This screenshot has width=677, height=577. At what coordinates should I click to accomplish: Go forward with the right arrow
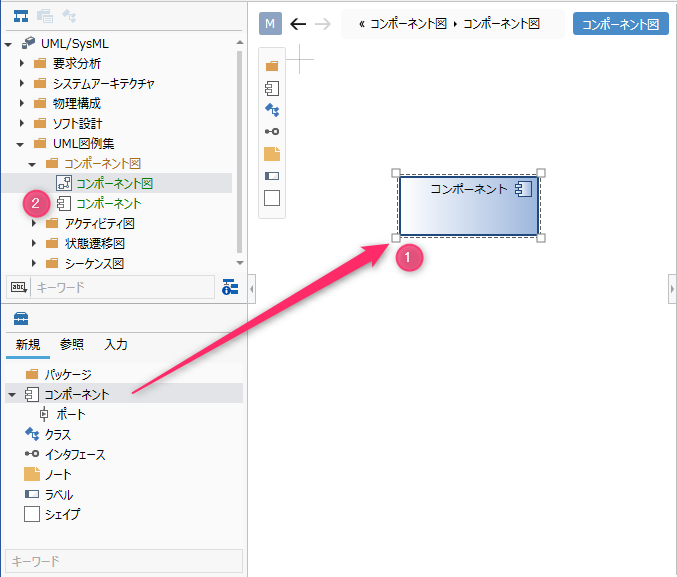tap(323, 24)
